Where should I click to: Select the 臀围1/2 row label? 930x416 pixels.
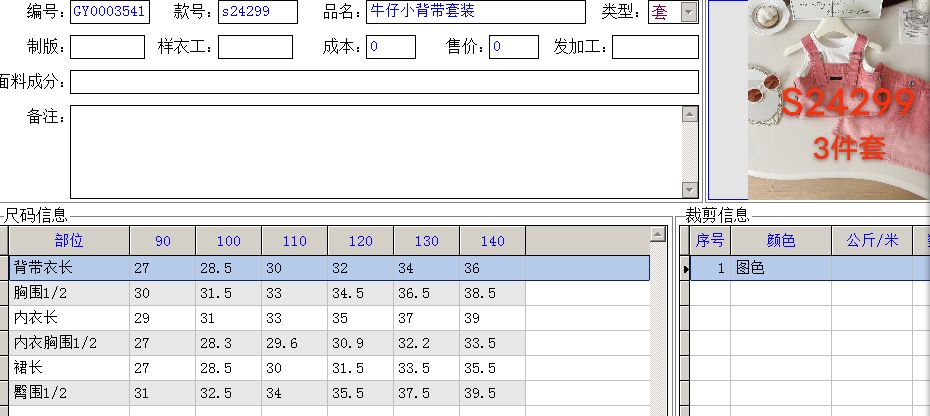click(69, 393)
